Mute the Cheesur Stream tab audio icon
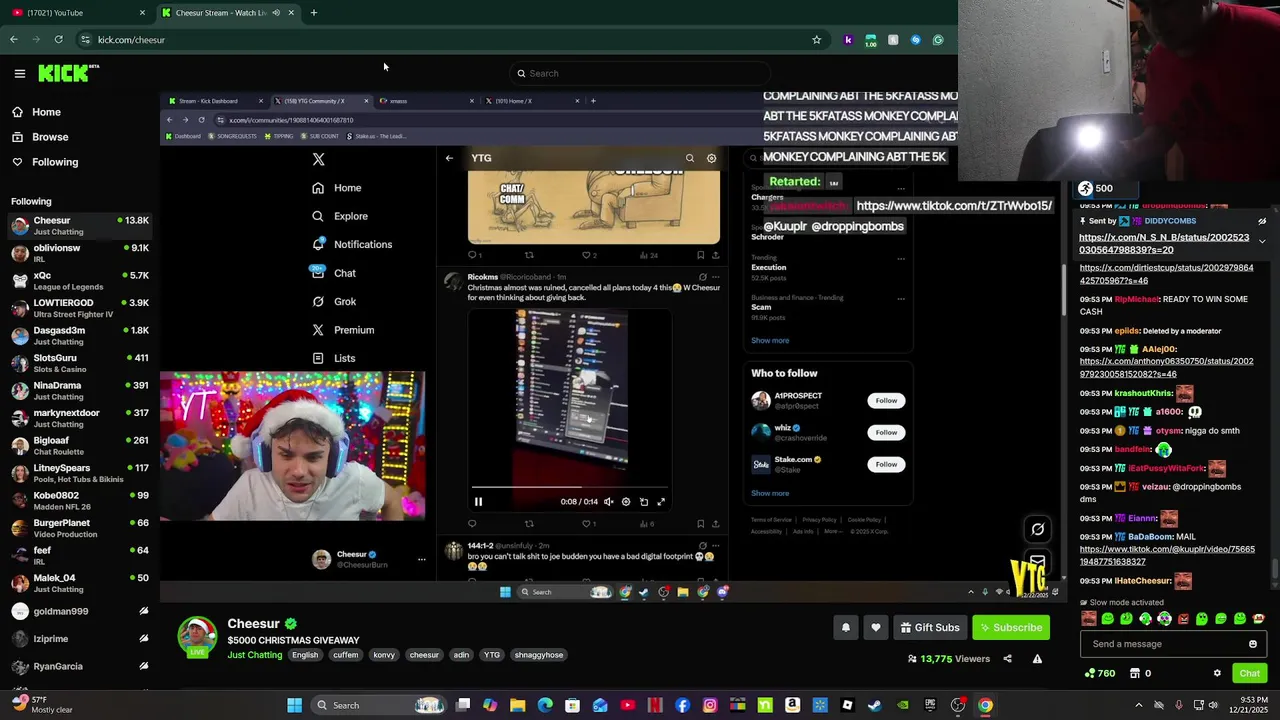The height and width of the screenshot is (720, 1280). tap(276, 13)
